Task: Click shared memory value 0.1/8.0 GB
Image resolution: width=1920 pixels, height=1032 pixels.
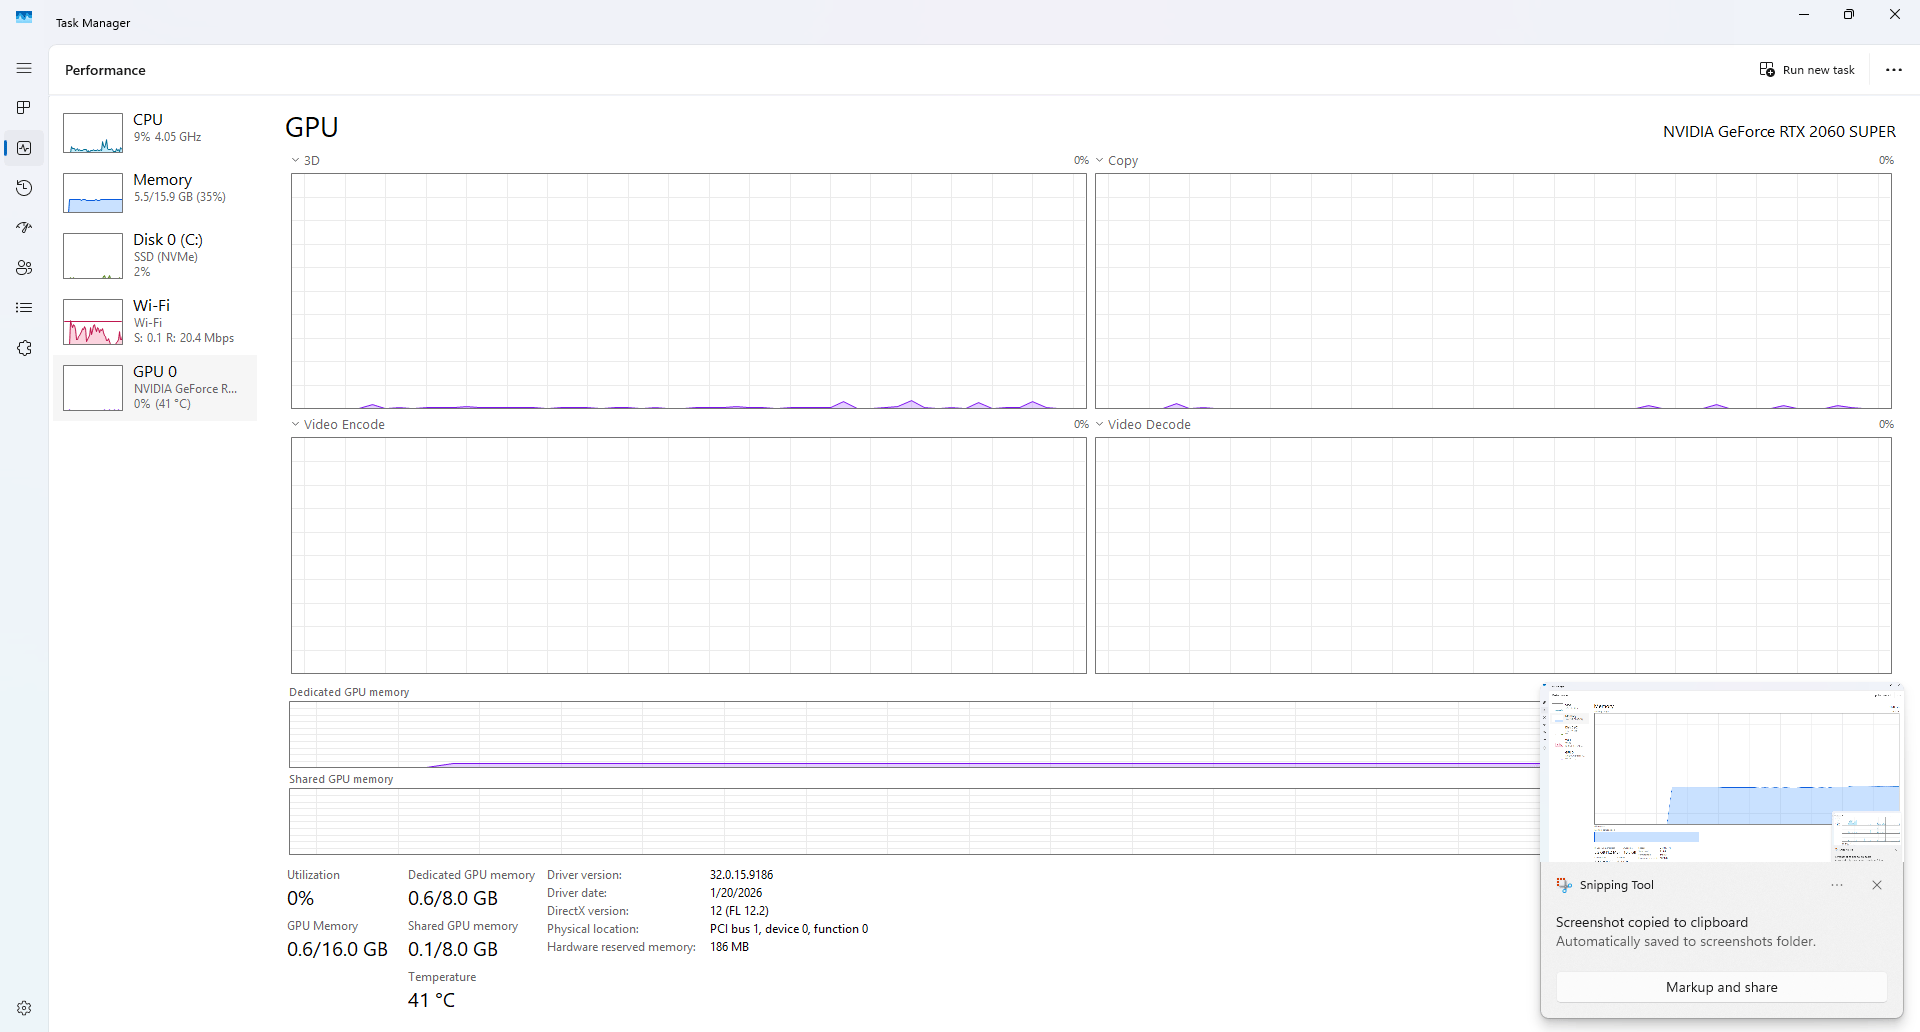Action: coord(453,949)
